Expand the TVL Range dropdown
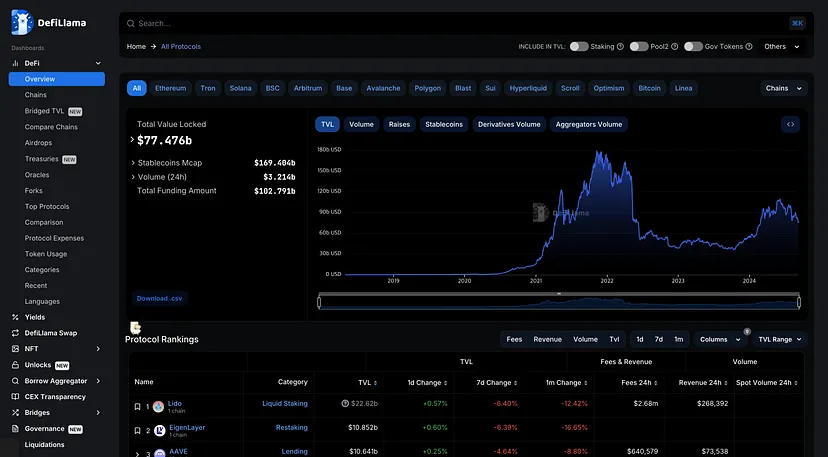Image resolution: width=828 pixels, height=457 pixels. (x=780, y=339)
